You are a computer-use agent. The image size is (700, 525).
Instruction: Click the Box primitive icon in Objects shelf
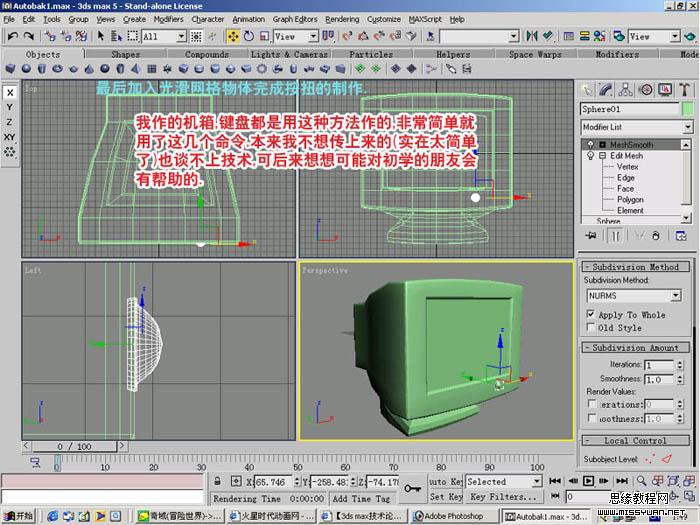point(10,69)
